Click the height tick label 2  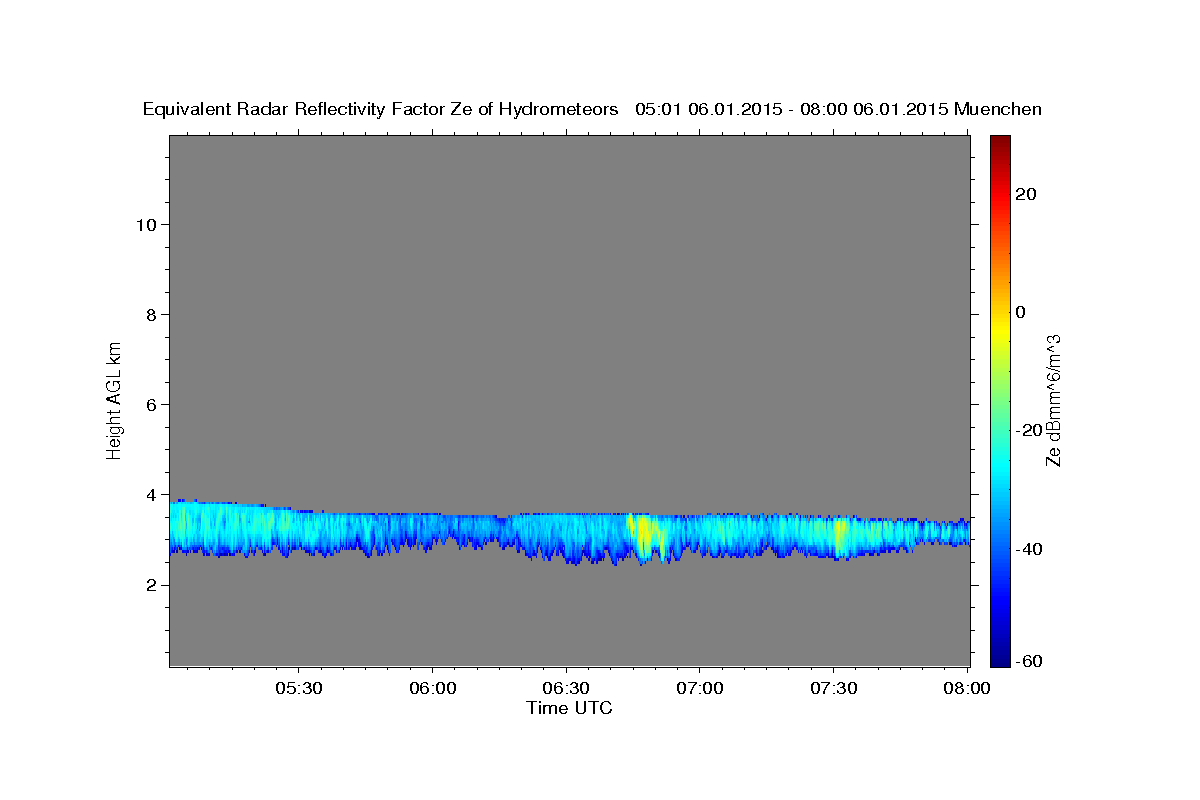151,585
